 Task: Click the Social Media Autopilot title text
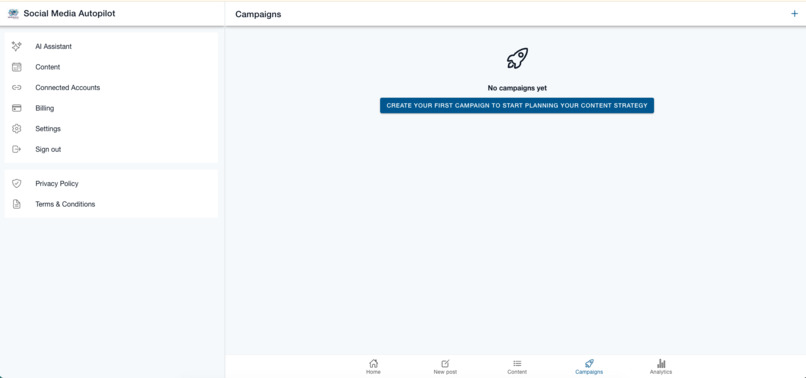tap(69, 14)
